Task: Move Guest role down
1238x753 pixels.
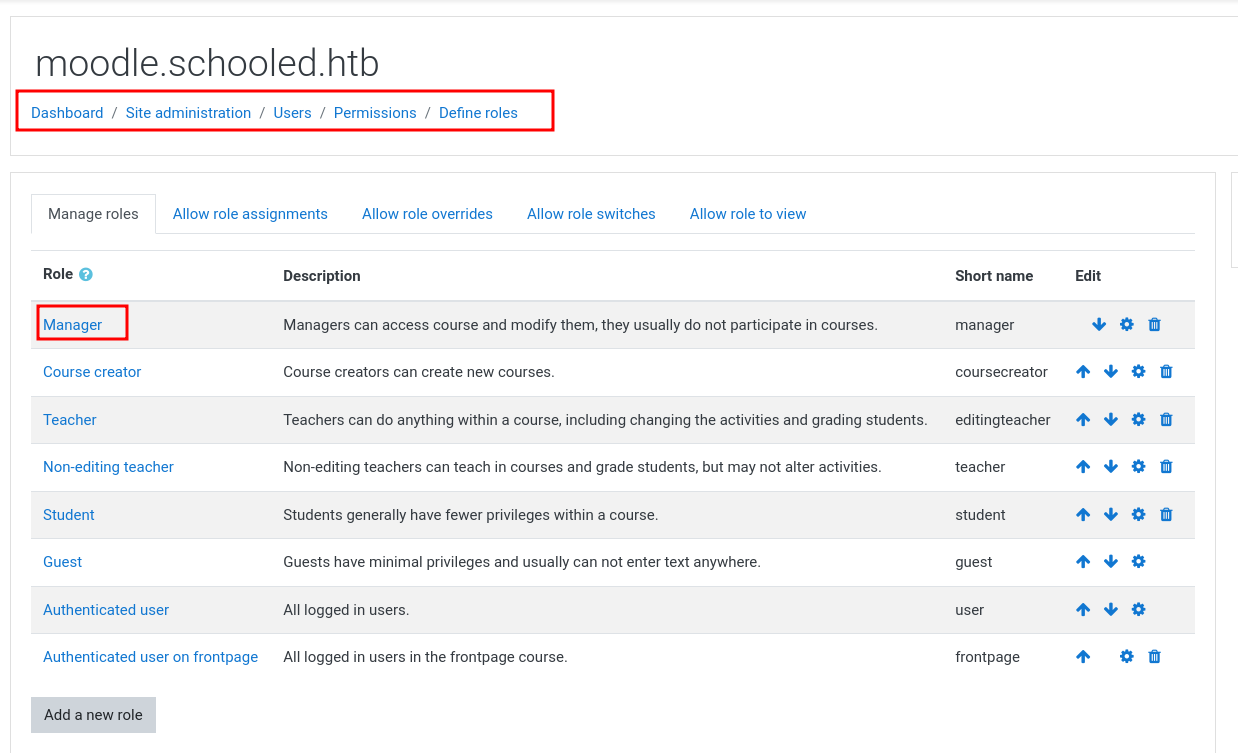Action: click(1111, 562)
